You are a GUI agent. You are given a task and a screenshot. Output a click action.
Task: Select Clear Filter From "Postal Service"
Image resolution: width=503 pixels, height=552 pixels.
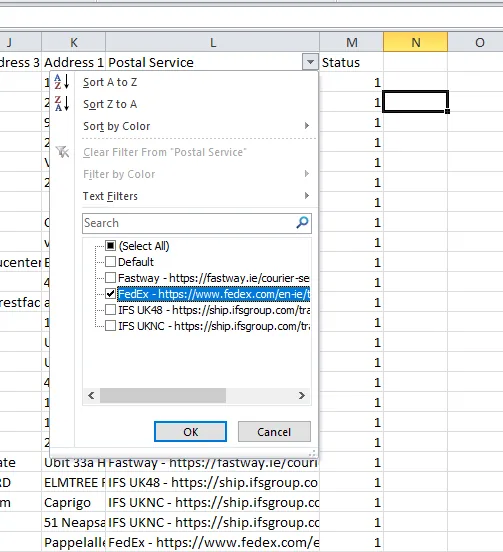click(165, 152)
